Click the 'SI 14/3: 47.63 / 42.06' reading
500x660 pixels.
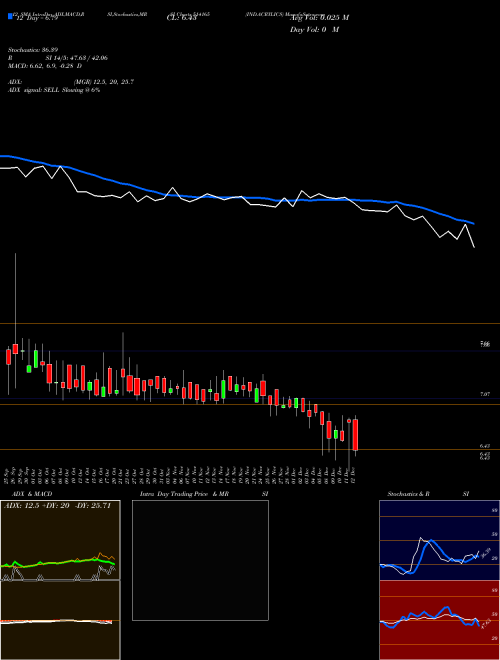(77, 58)
